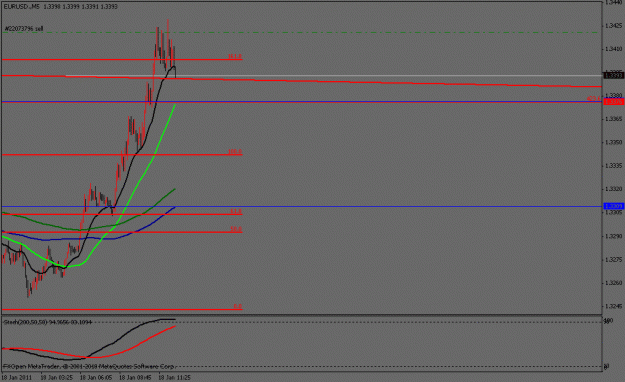Viewport: 625px width, 382px height.
Task: Click the 18 Jan 11:25 time label
Action: tap(174, 377)
